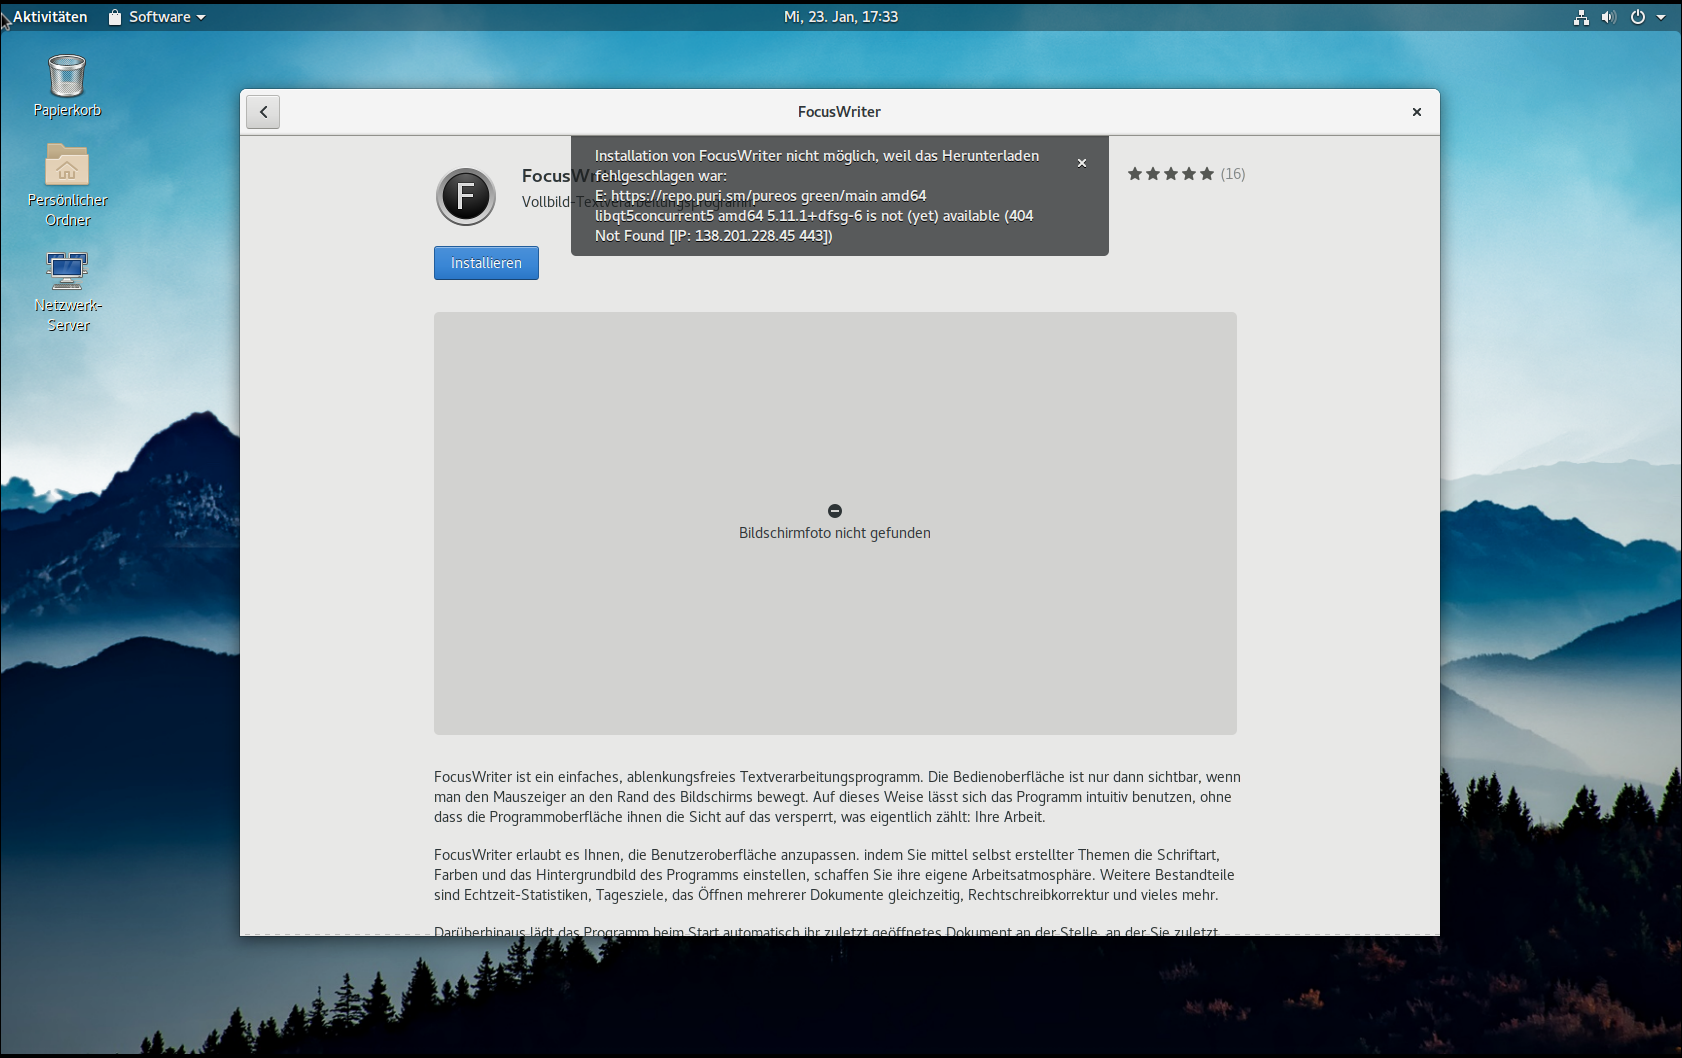Screen dimensions: 1682x1058
Task: Click the missing screenshot placeholder icon
Action: [835, 511]
